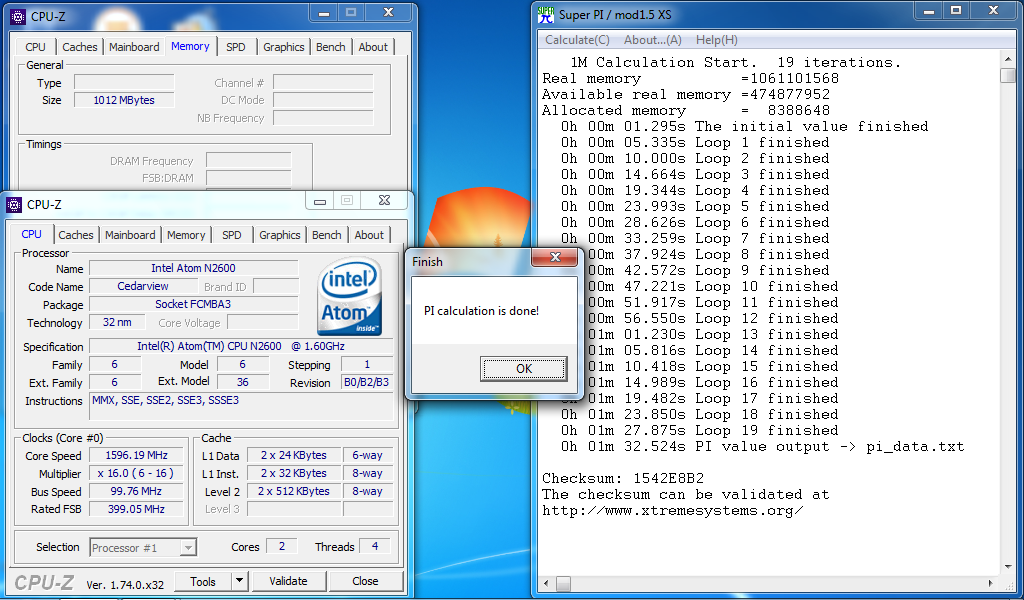Image resolution: width=1024 pixels, height=600 pixels.
Task: Click the Technology value 32 nm
Action: [x=118, y=323]
